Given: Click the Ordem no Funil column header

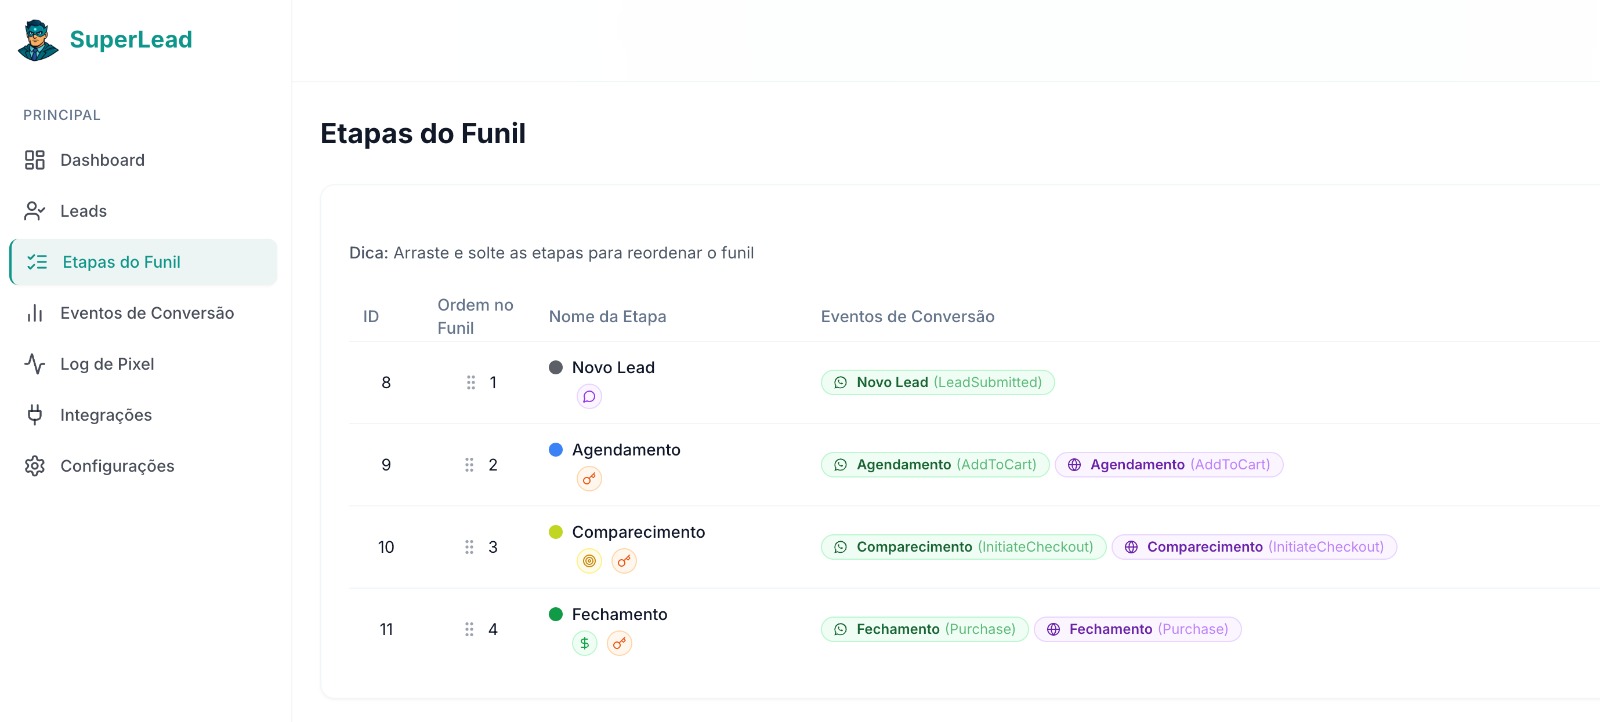Looking at the screenshot, I should (475, 316).
